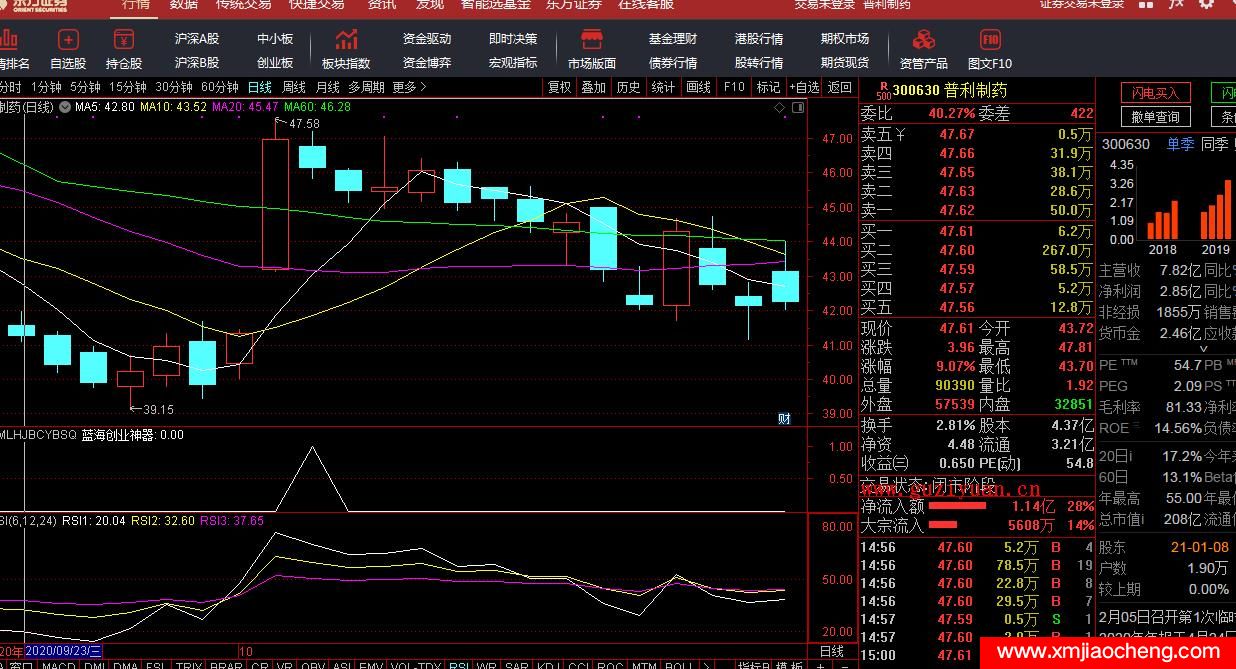
Task: Click the 2020/09/23 date marker
Action: coord(63,650)
